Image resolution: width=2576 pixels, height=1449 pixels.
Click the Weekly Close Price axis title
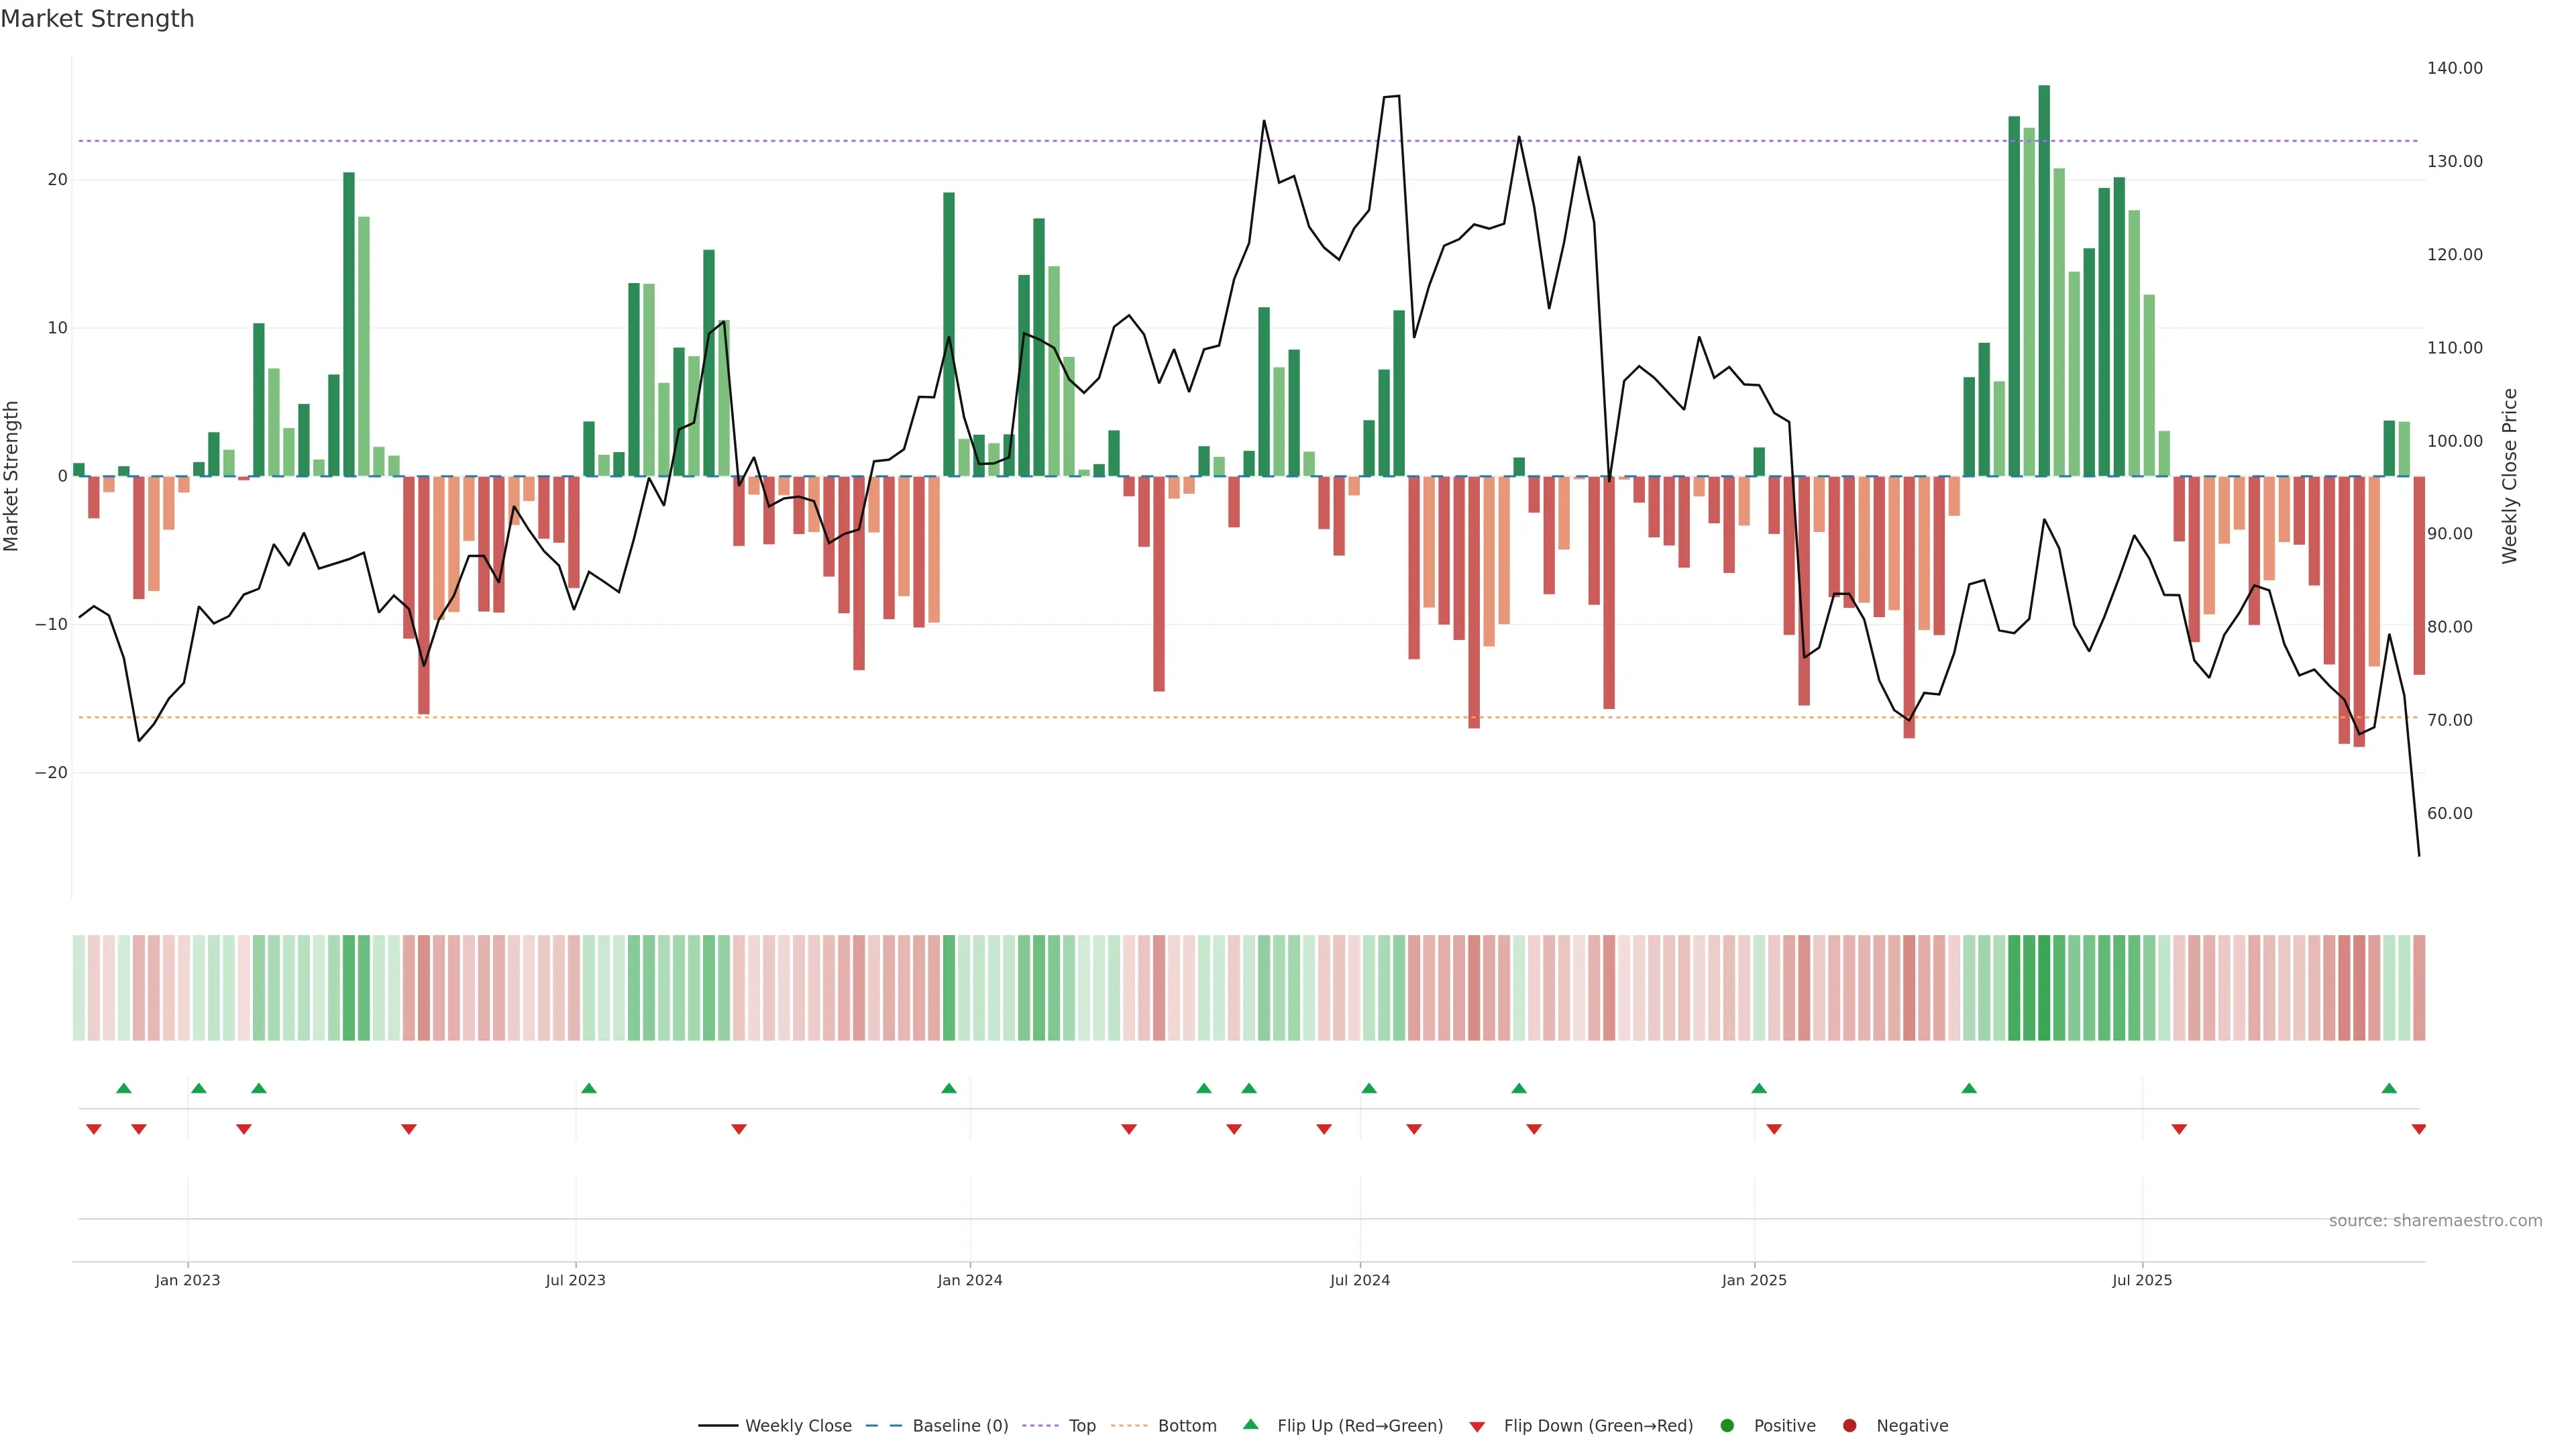coord(2510,476)
